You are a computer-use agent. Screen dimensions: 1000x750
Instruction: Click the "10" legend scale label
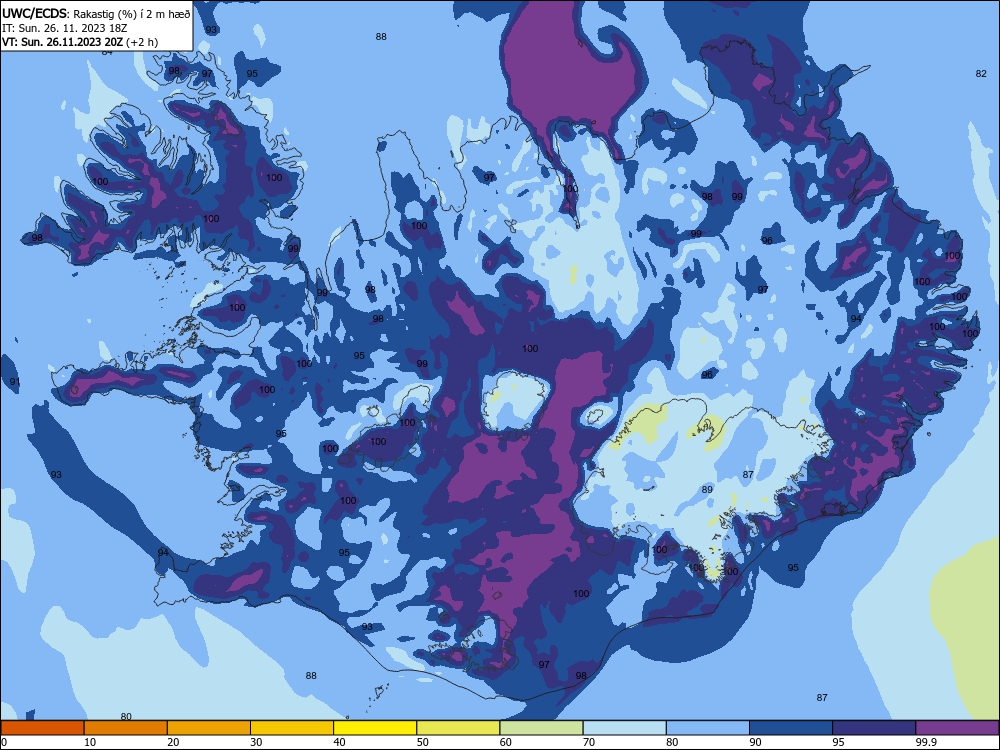pyautogui.click(x=90, y=742)
